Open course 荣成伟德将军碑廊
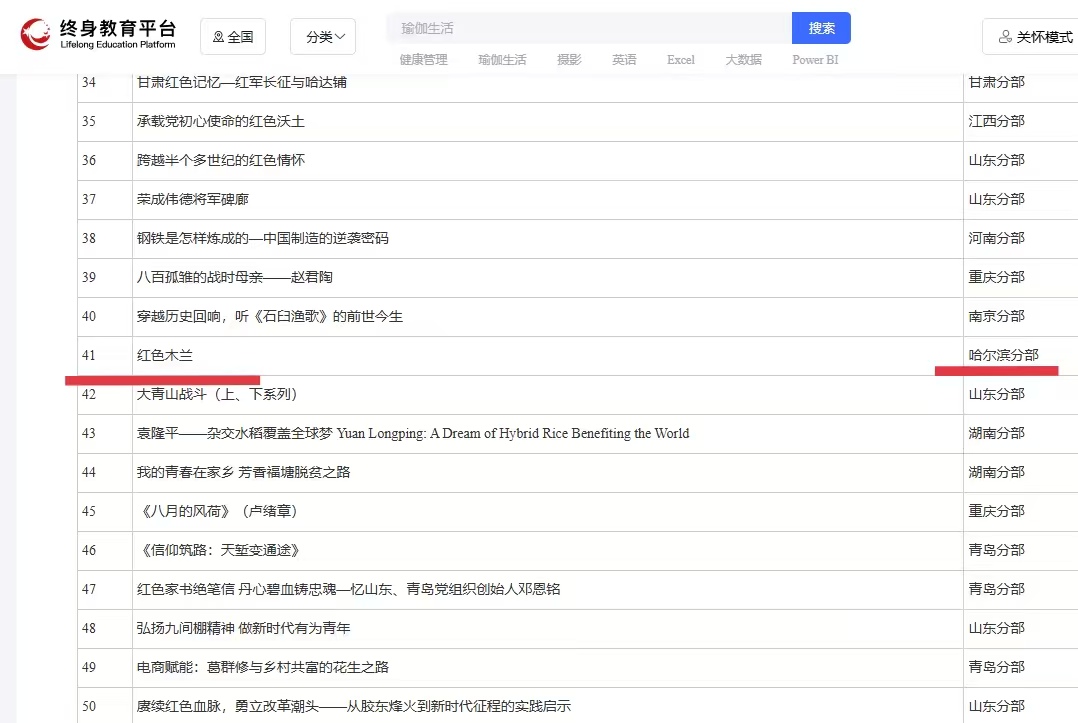Screen dimensions: 1078x723 [193, 199]
